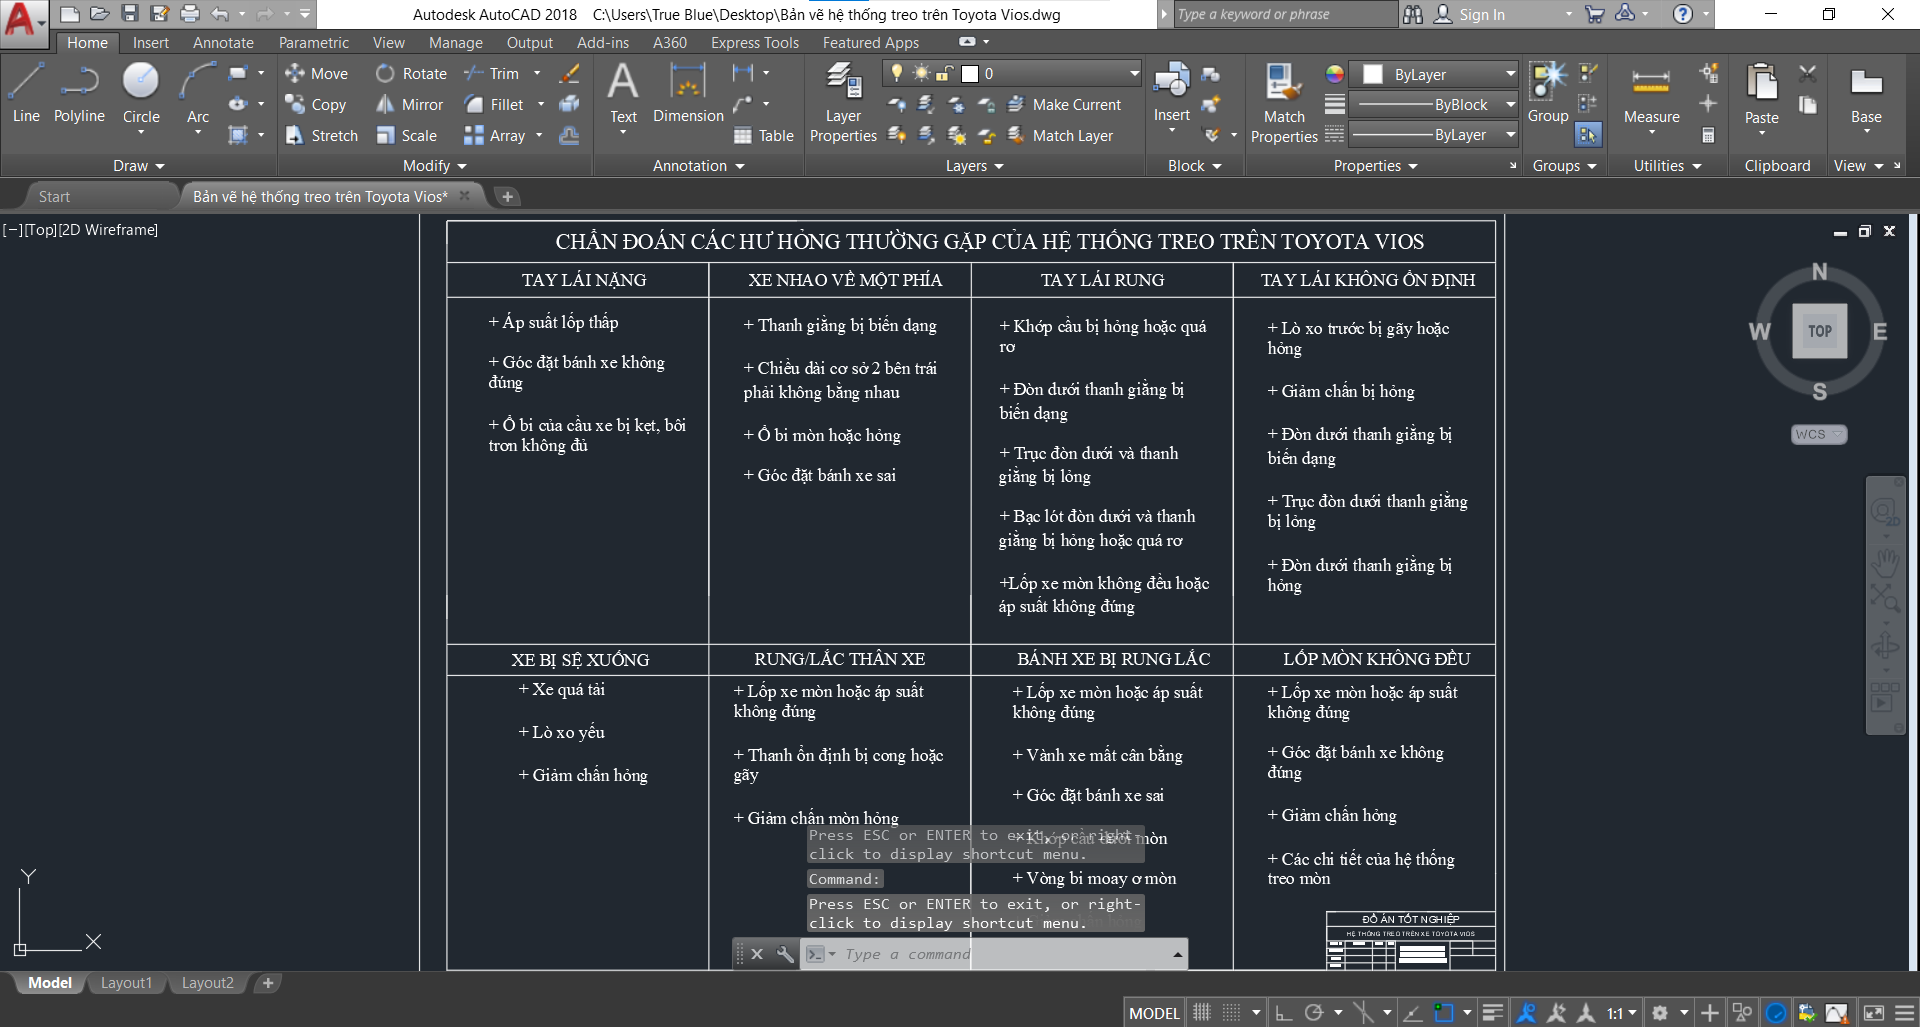Select the Circle tool
1920x1027 pixels.
[x=141, y=93]
